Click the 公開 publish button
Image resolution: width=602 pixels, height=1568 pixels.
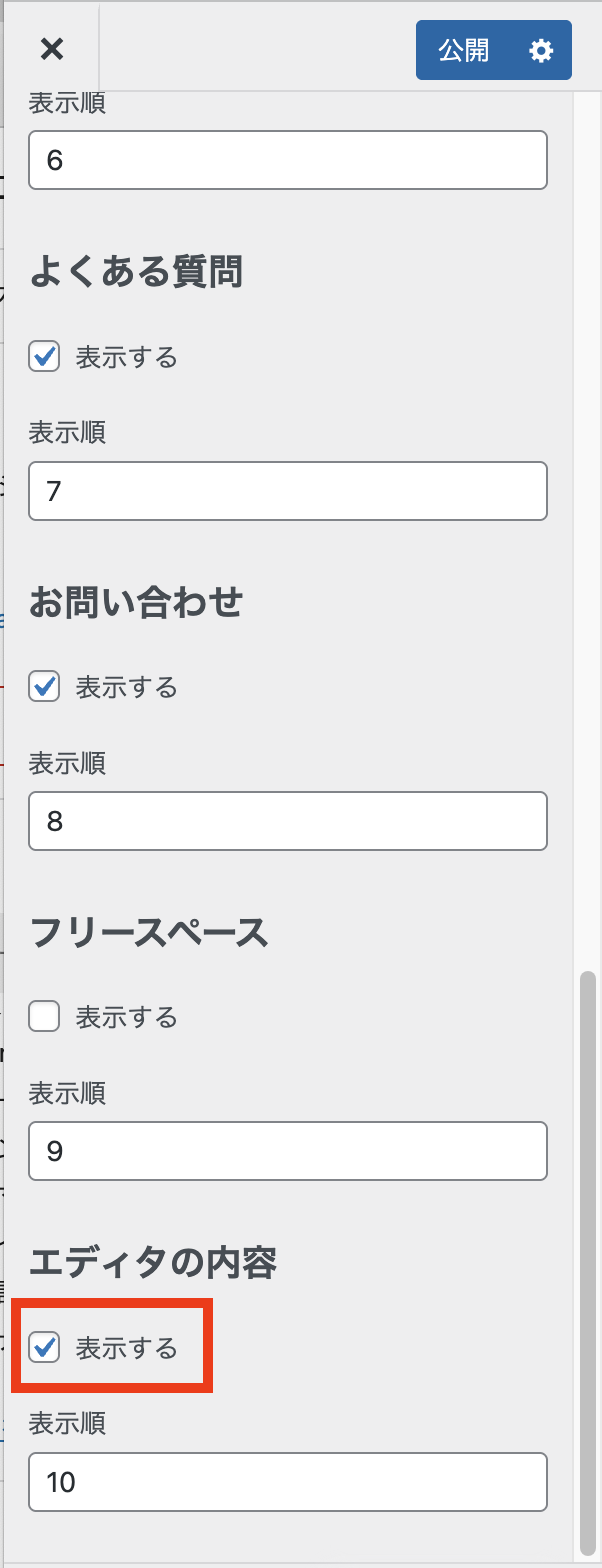(x=464, y=51)
